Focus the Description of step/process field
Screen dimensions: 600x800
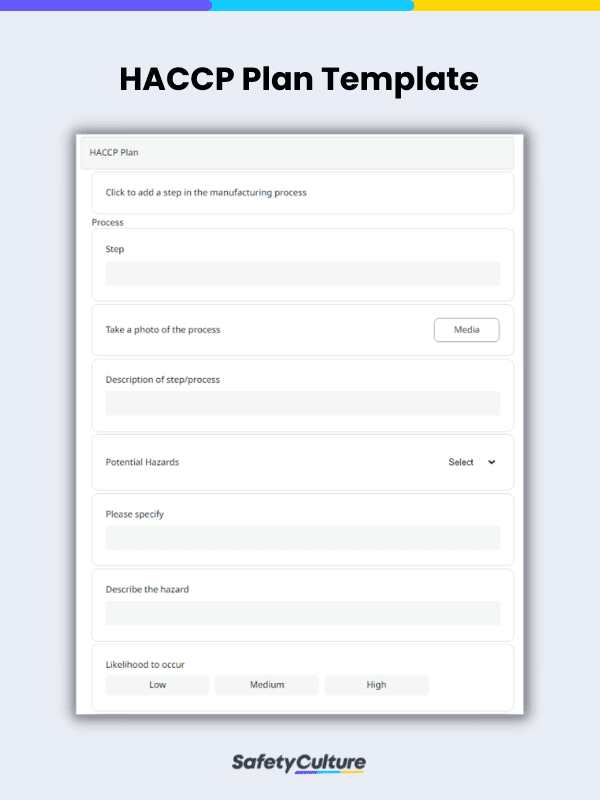click(303, 403)
